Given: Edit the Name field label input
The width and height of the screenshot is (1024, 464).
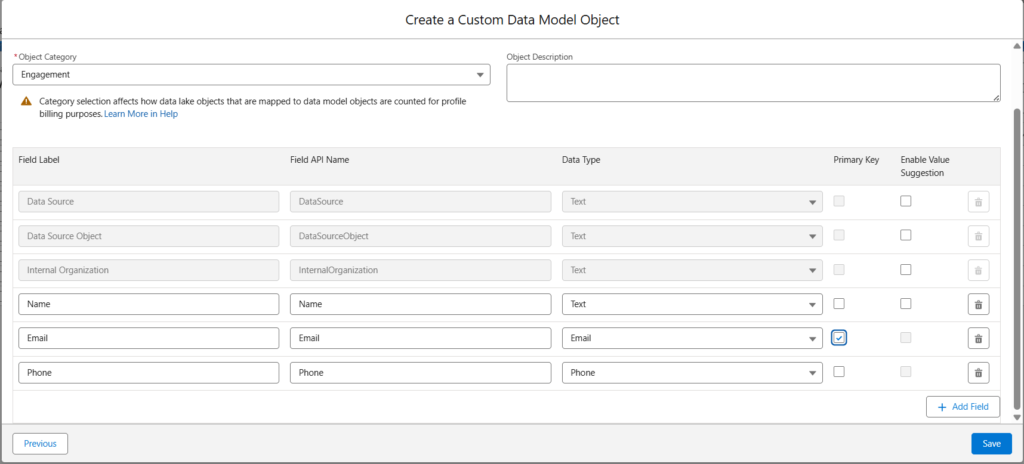Looking at the screenshot, I should 149,304.
